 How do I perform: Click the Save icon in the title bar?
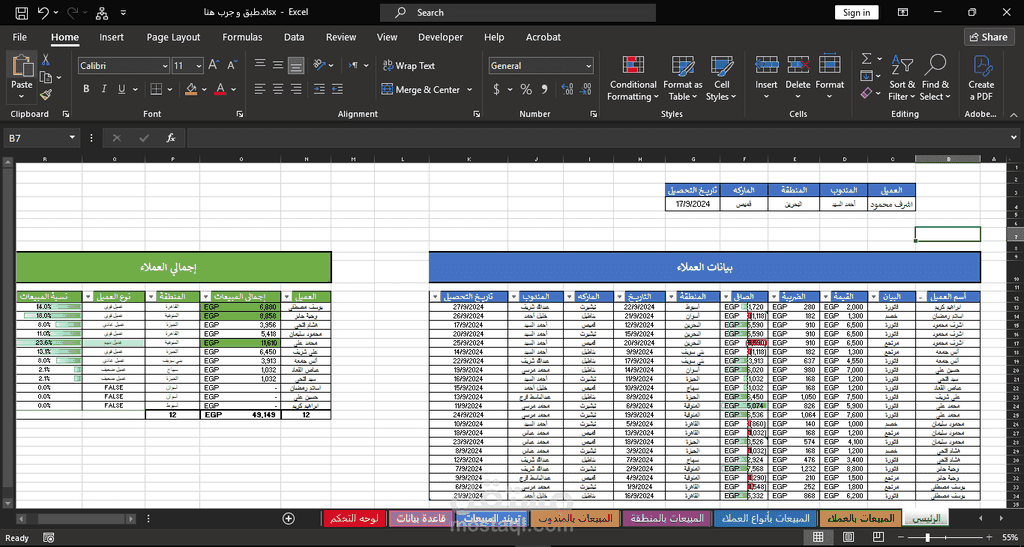(x=21, y=12)
